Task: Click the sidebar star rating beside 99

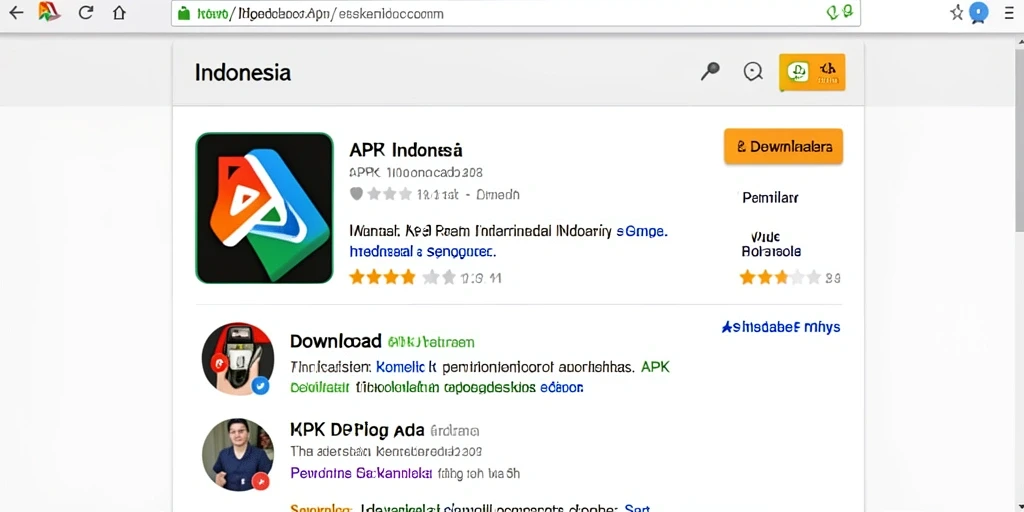Action: 780,278
